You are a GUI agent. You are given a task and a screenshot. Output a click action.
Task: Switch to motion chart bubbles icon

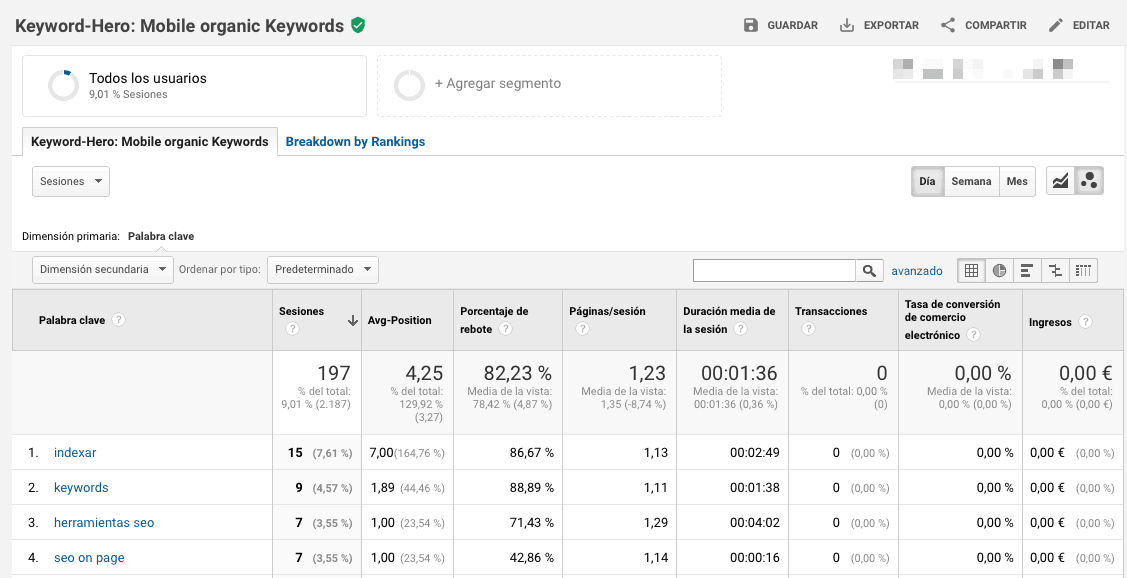(1089, 181)
